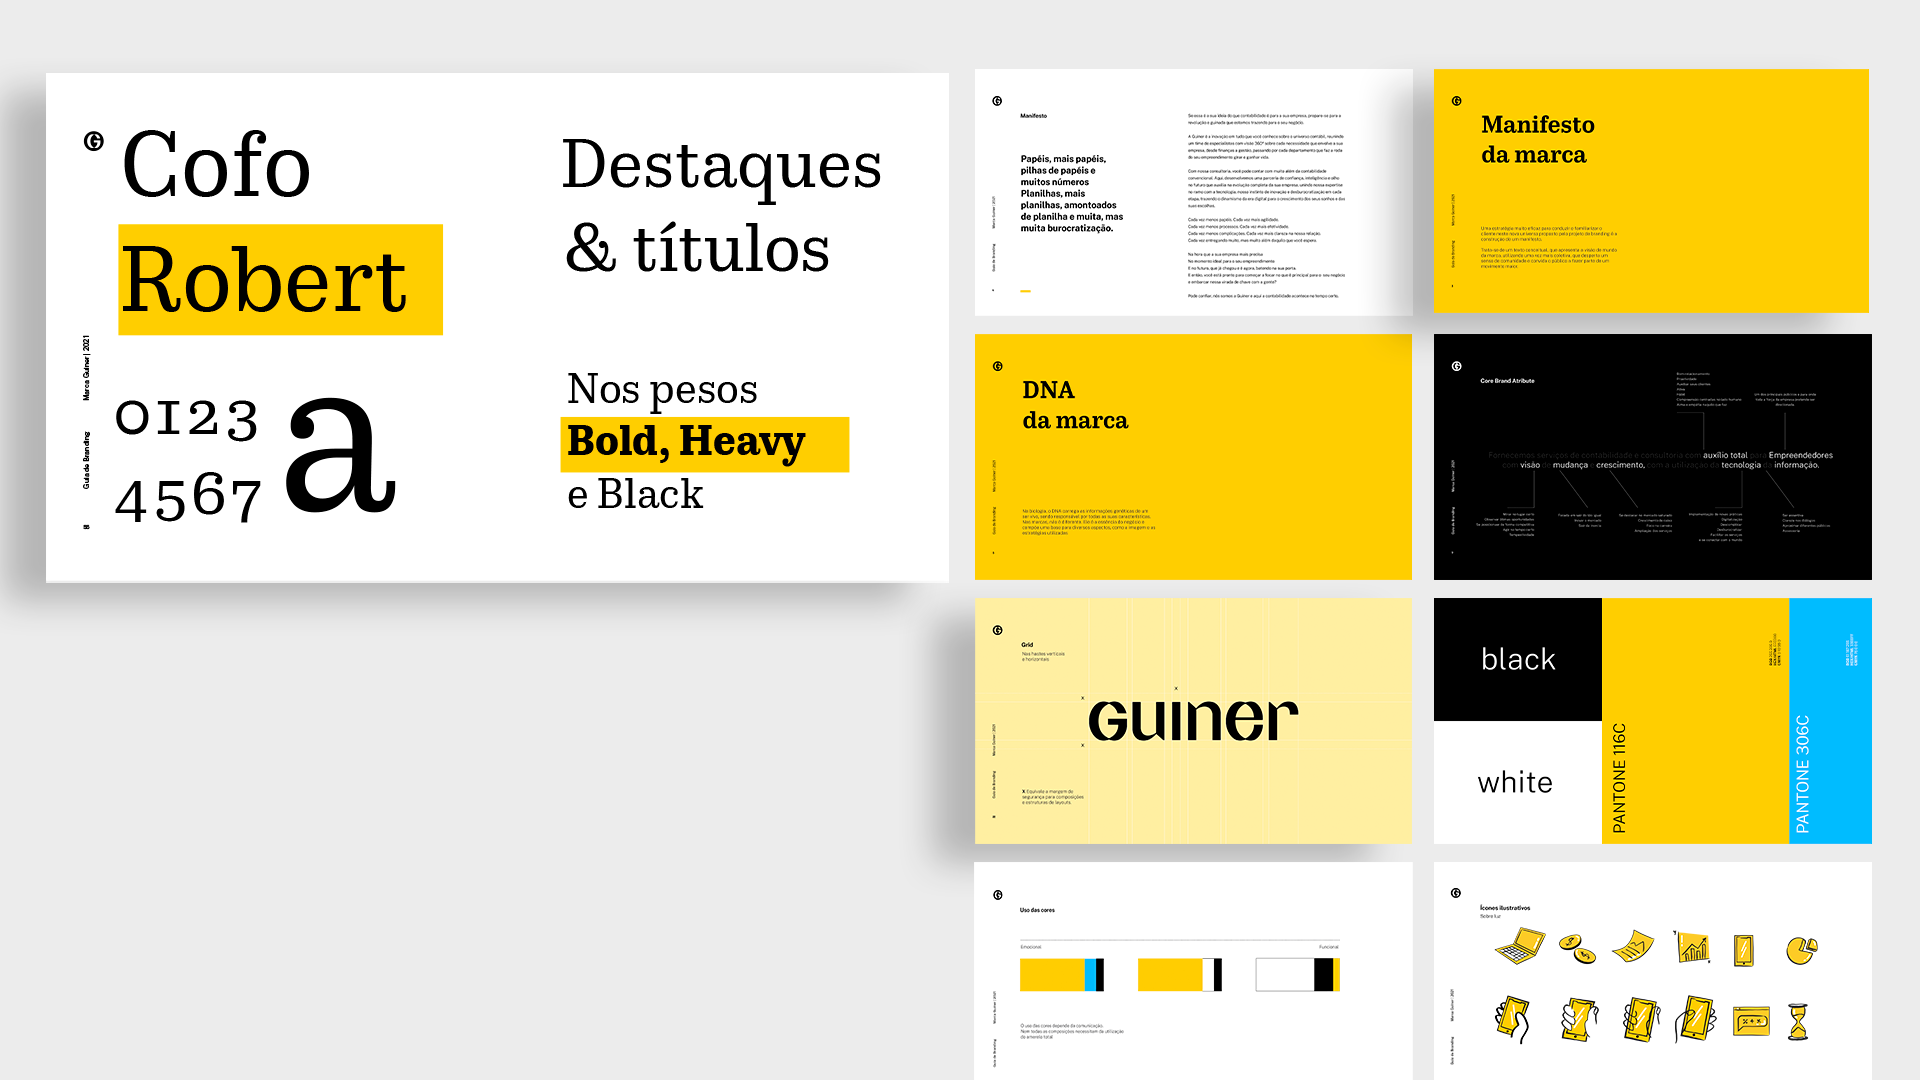Click the 'Ícones ilustrativos' heading
This screenshot has height=1080, width=1920.
(1505, 908)
